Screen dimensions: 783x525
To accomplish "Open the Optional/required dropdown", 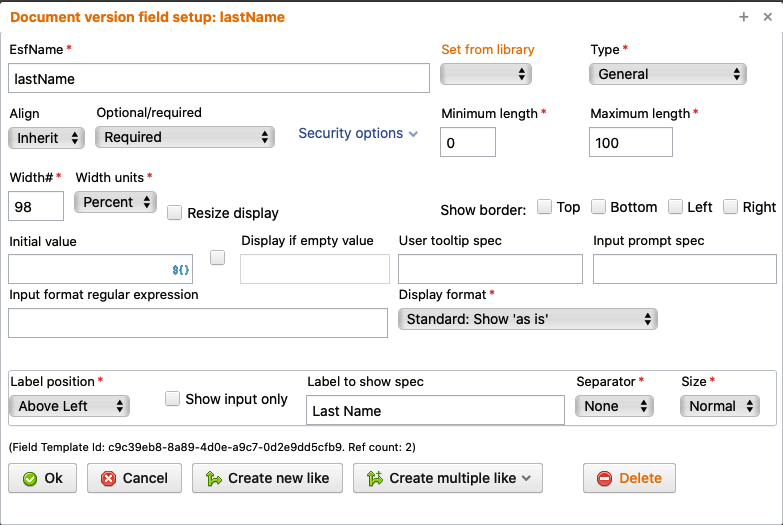I will click(x=185, y=137).
